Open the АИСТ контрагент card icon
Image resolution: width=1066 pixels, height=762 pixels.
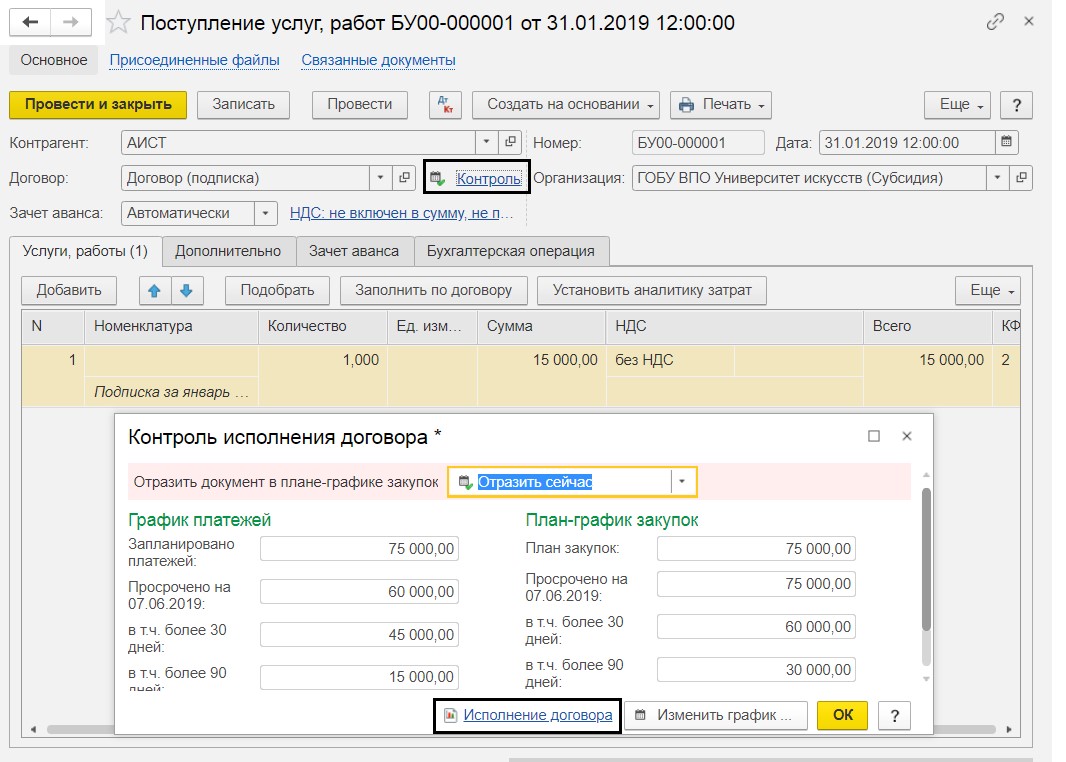tap(510, 142)
